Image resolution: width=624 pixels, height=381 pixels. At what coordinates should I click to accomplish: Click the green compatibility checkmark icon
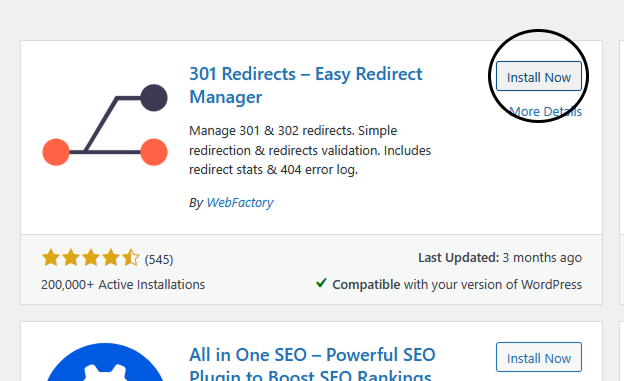[x=321, y=283]
